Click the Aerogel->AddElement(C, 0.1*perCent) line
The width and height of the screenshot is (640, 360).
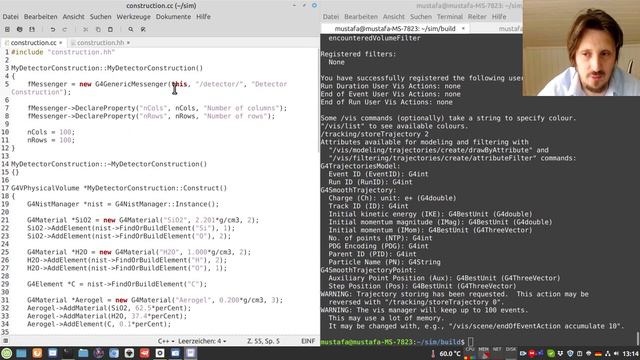[x=99, y=324]
